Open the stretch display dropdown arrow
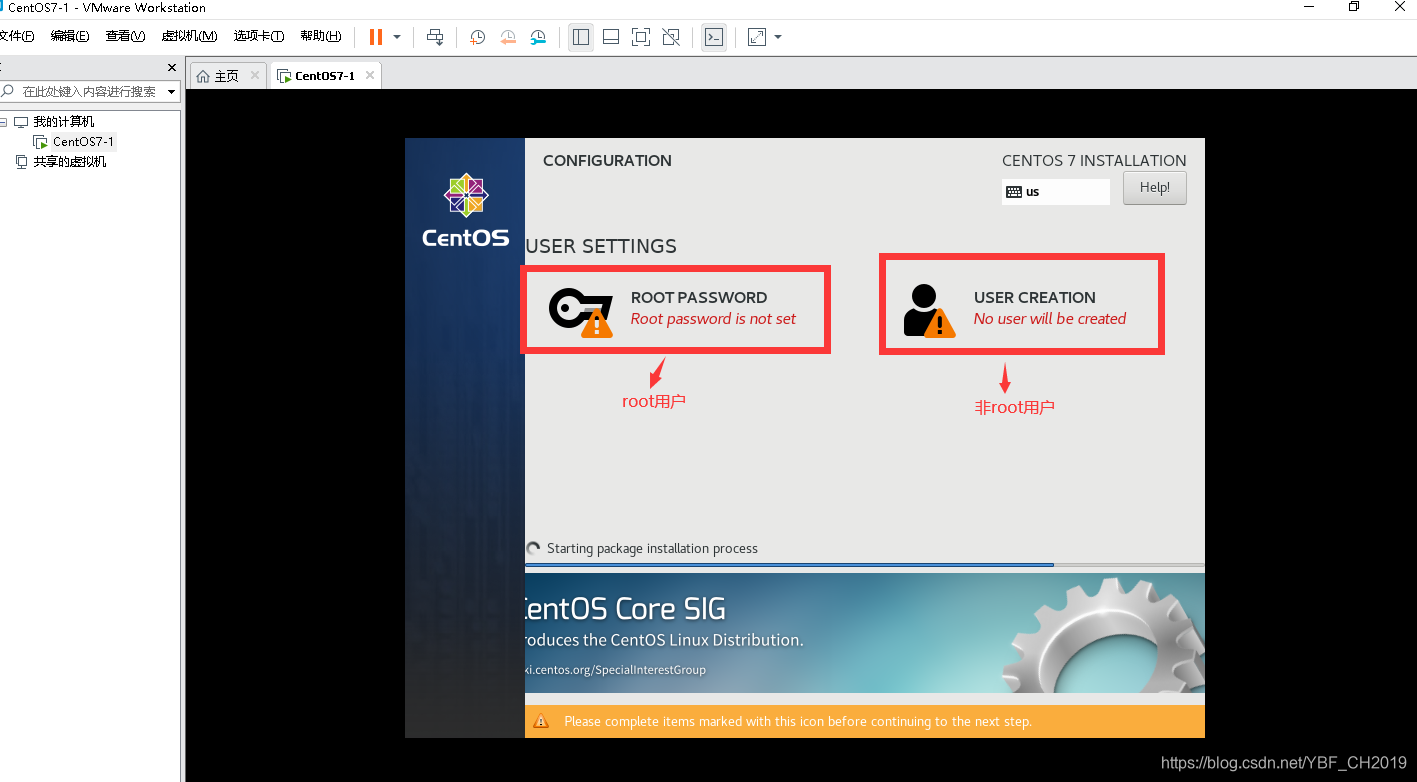This screenshot has height=782, width=1417. click(x=778, y=37)
